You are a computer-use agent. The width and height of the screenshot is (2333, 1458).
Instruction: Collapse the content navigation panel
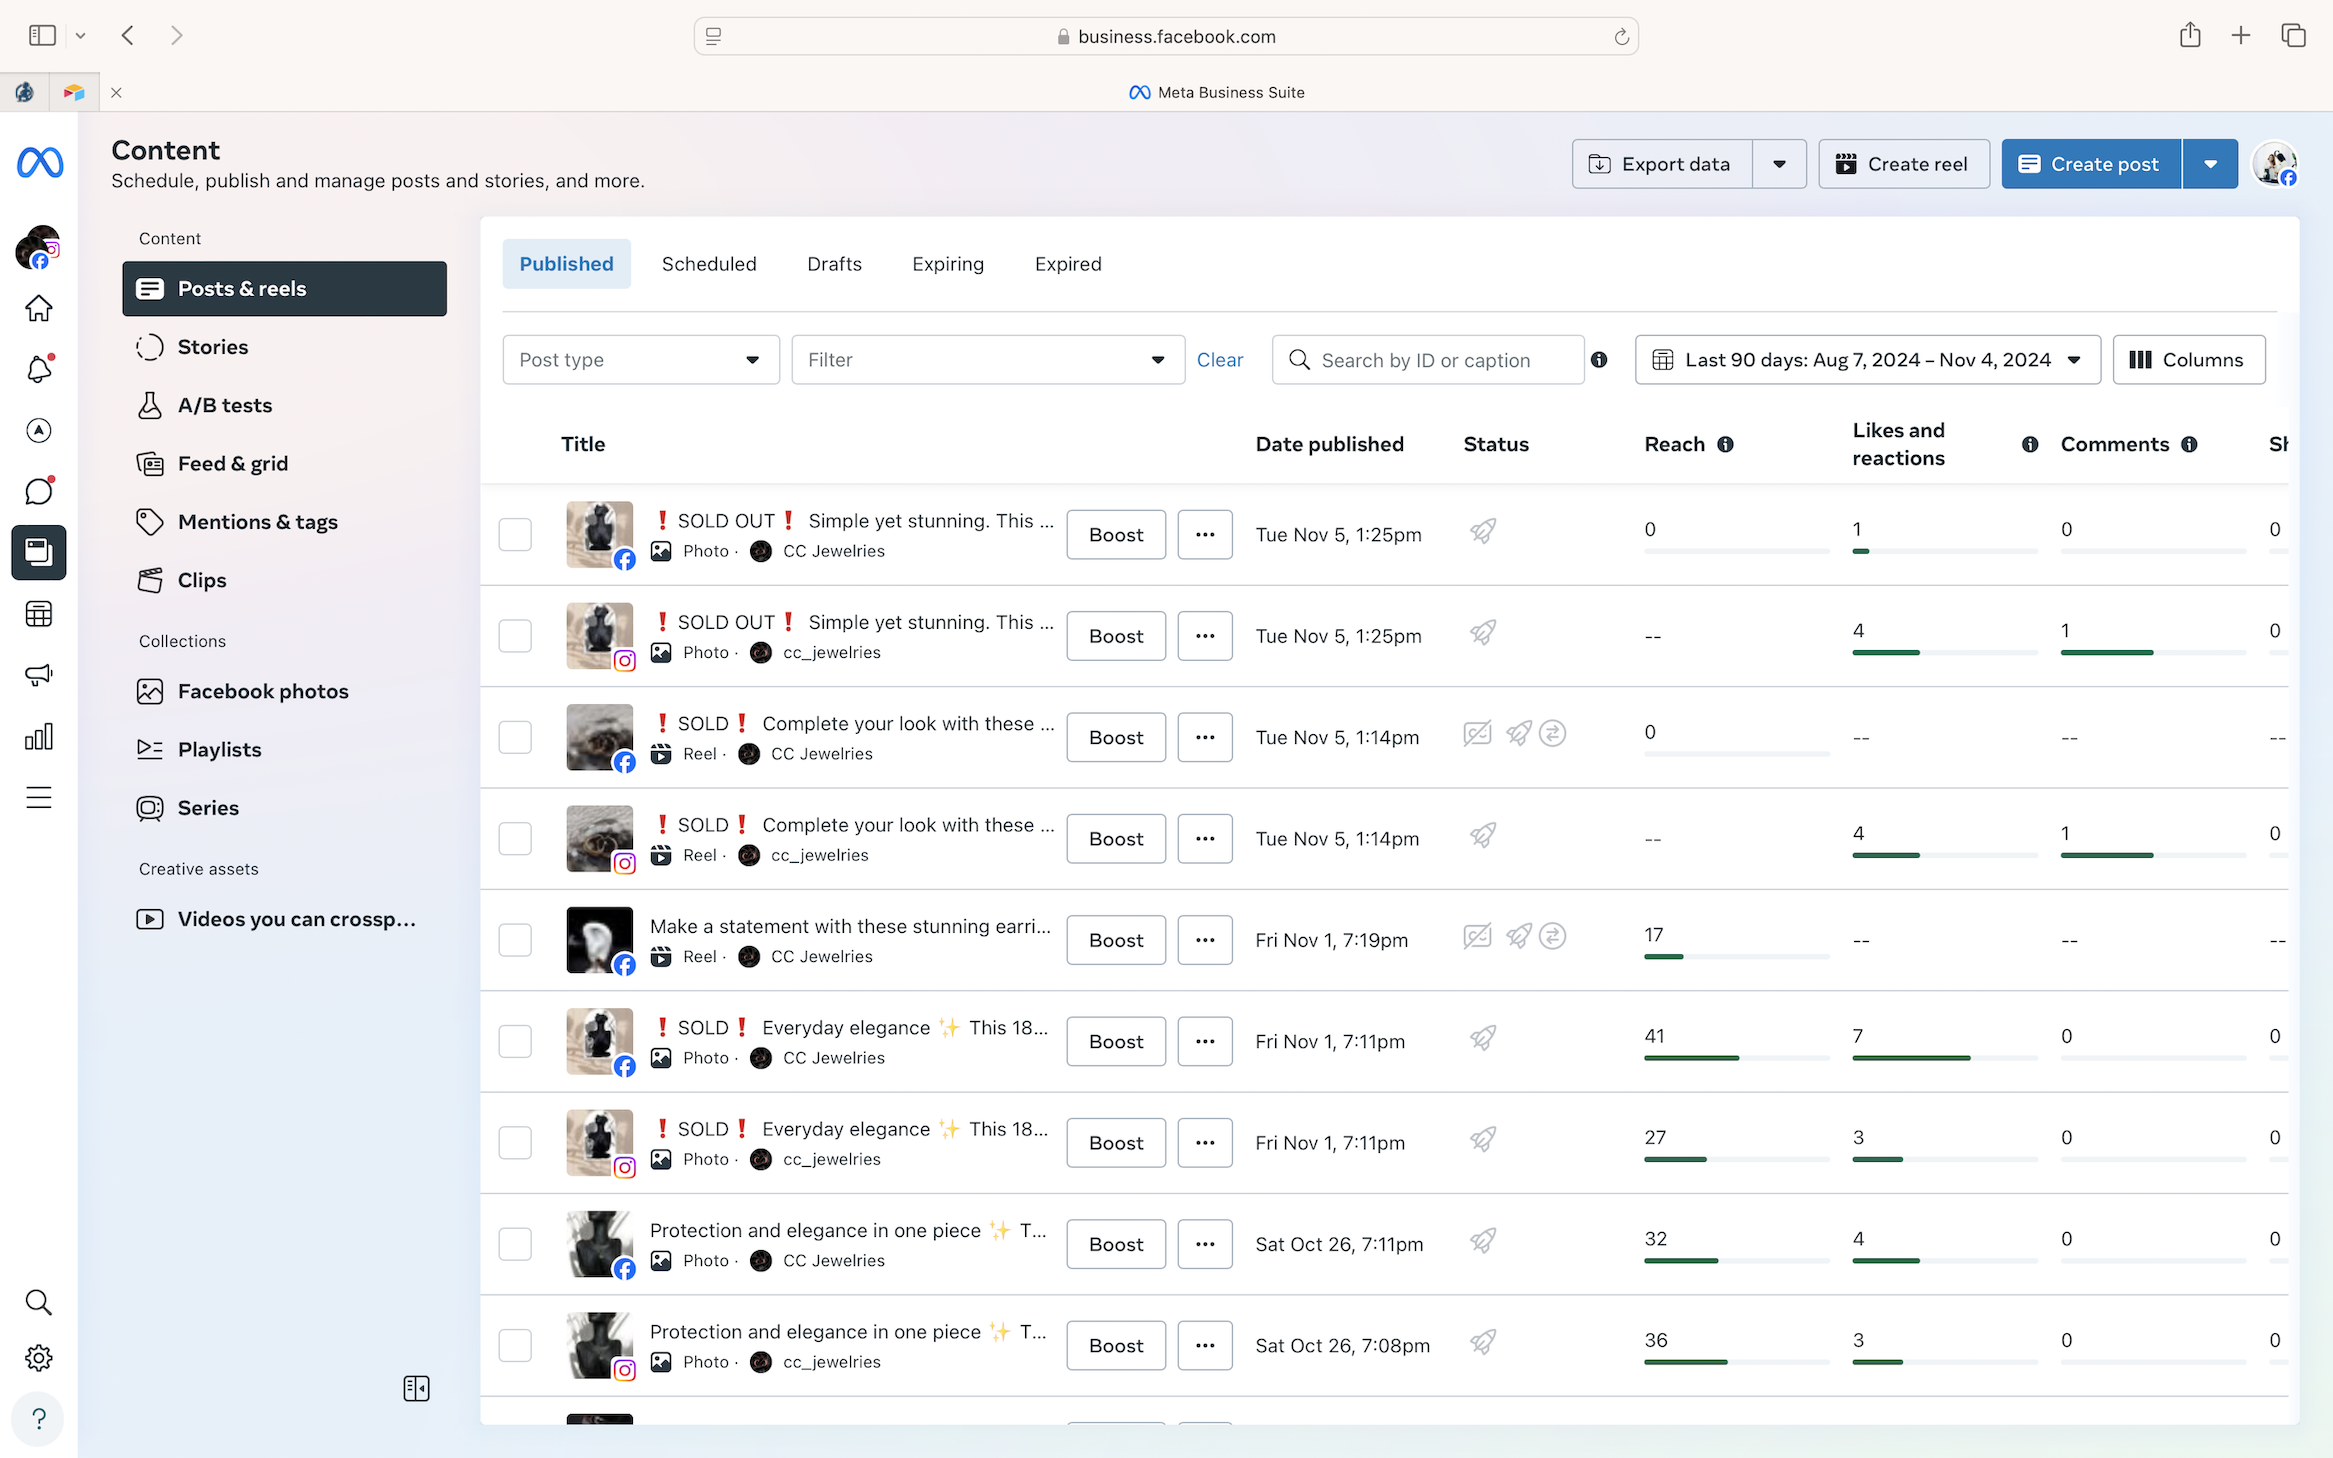click(416, 1388)
